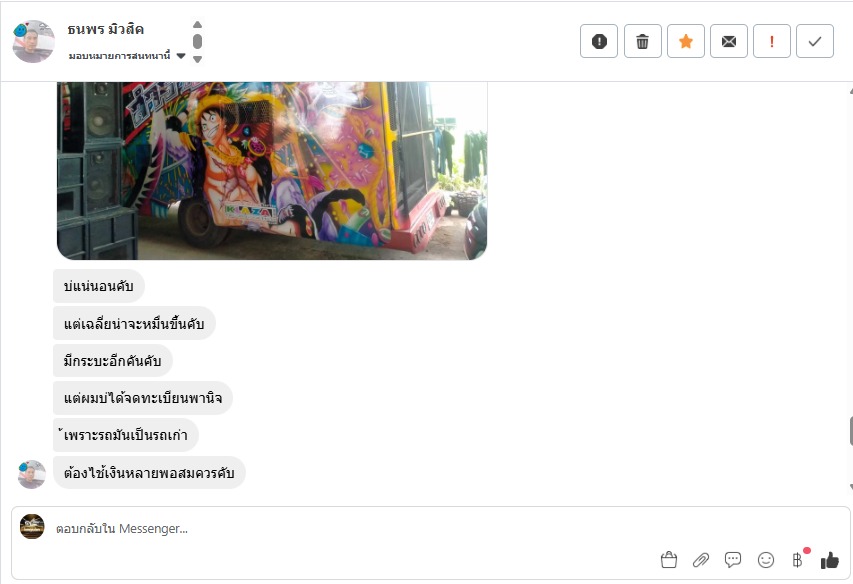This screenshot has width=853, height=584.
Task: Delete conversation with the trash icon
Action: coord(642,41)
